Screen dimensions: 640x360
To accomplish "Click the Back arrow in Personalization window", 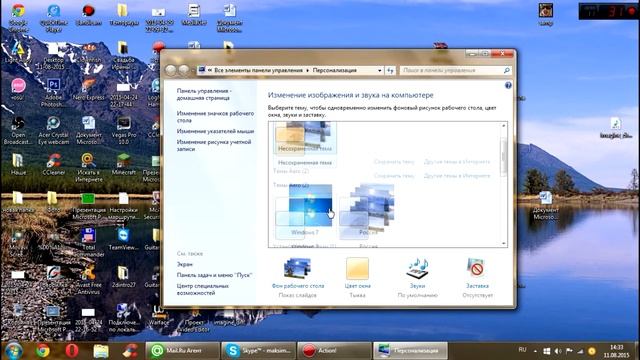I will (x=171, y=70).
